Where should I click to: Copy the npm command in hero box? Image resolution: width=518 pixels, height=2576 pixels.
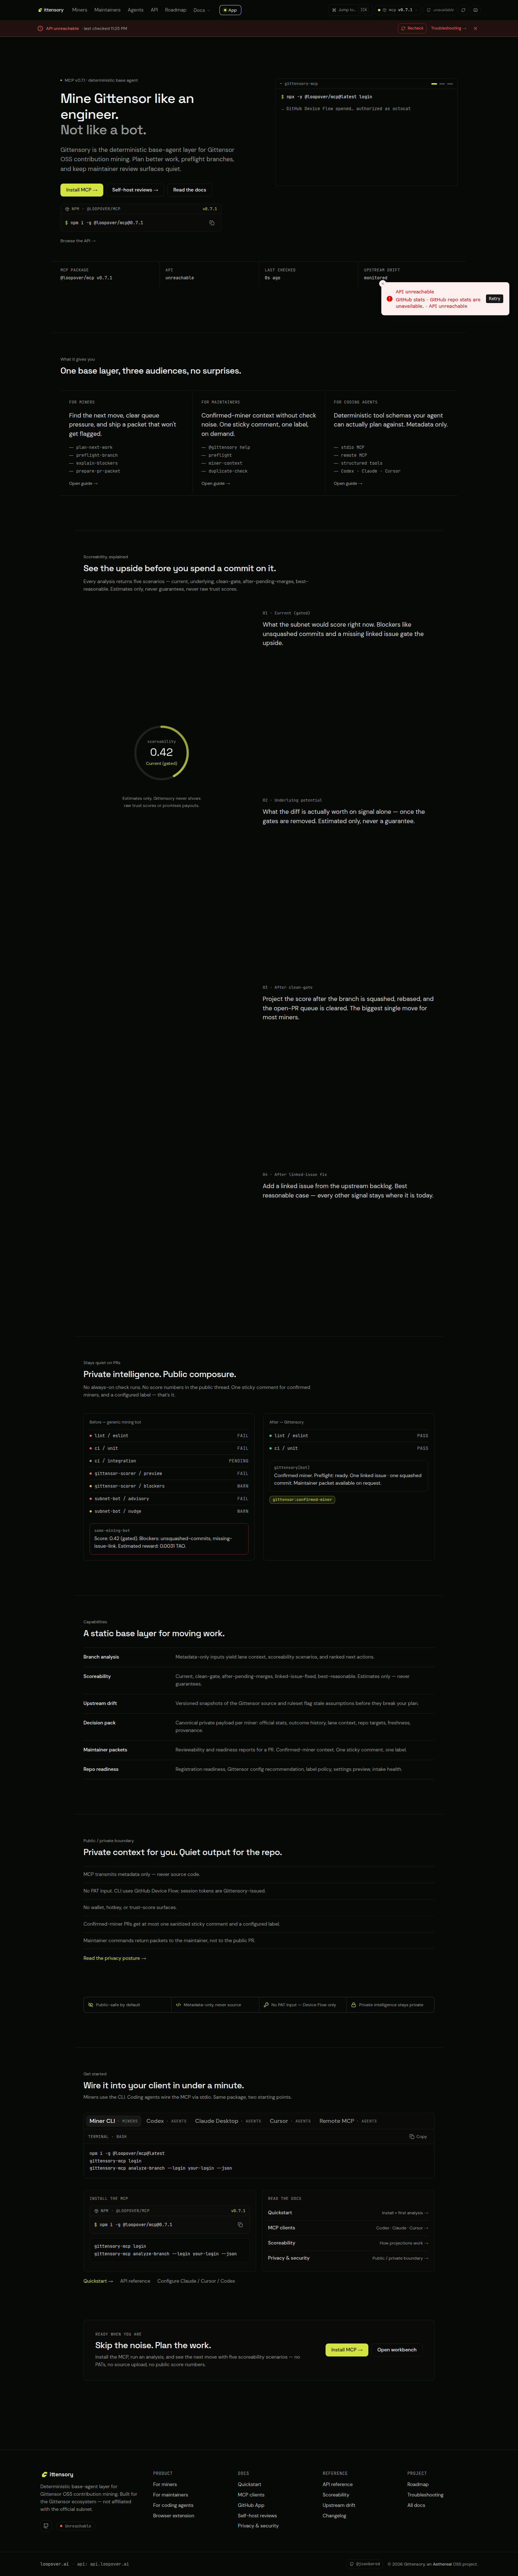pos(211,223)
